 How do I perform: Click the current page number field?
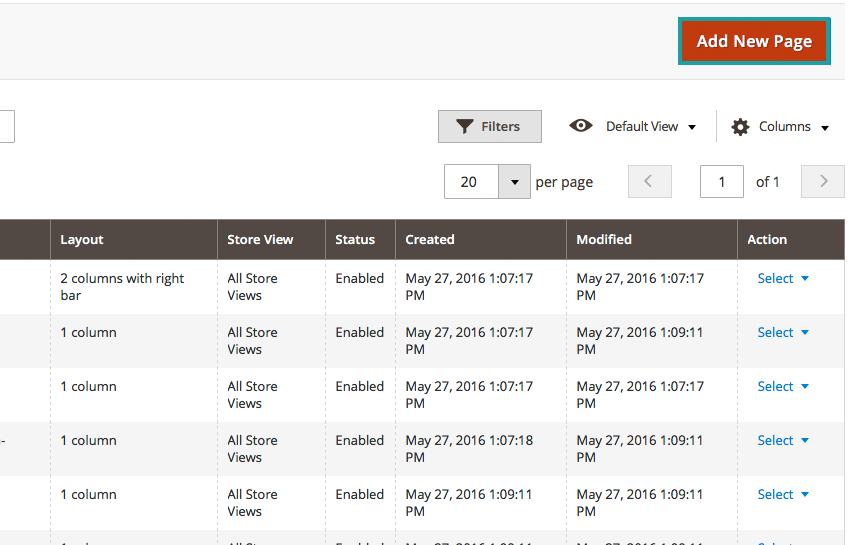coord(722,182)
